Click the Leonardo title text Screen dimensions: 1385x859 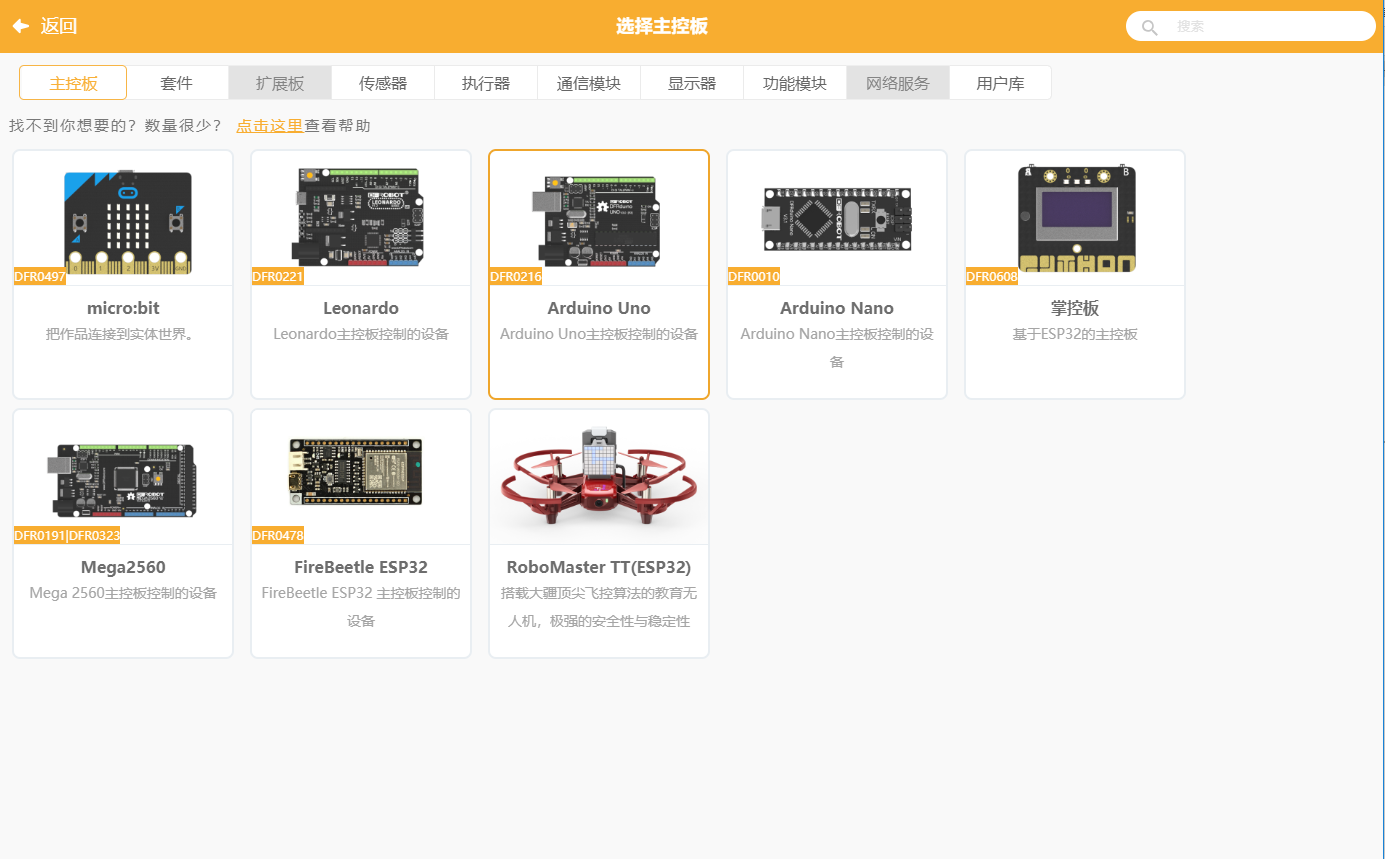tap(361, 308)
